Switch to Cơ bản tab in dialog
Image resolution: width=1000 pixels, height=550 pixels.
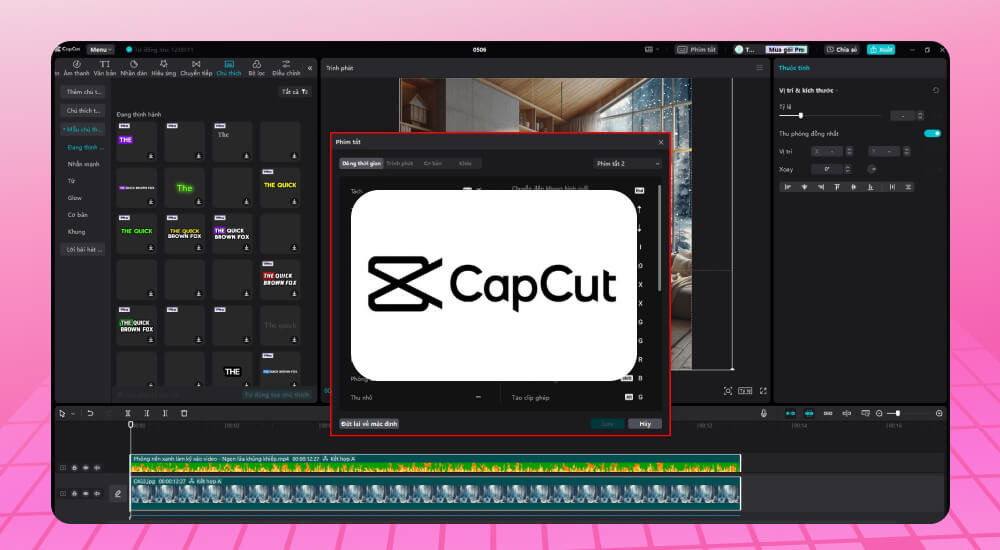point(433,163)
